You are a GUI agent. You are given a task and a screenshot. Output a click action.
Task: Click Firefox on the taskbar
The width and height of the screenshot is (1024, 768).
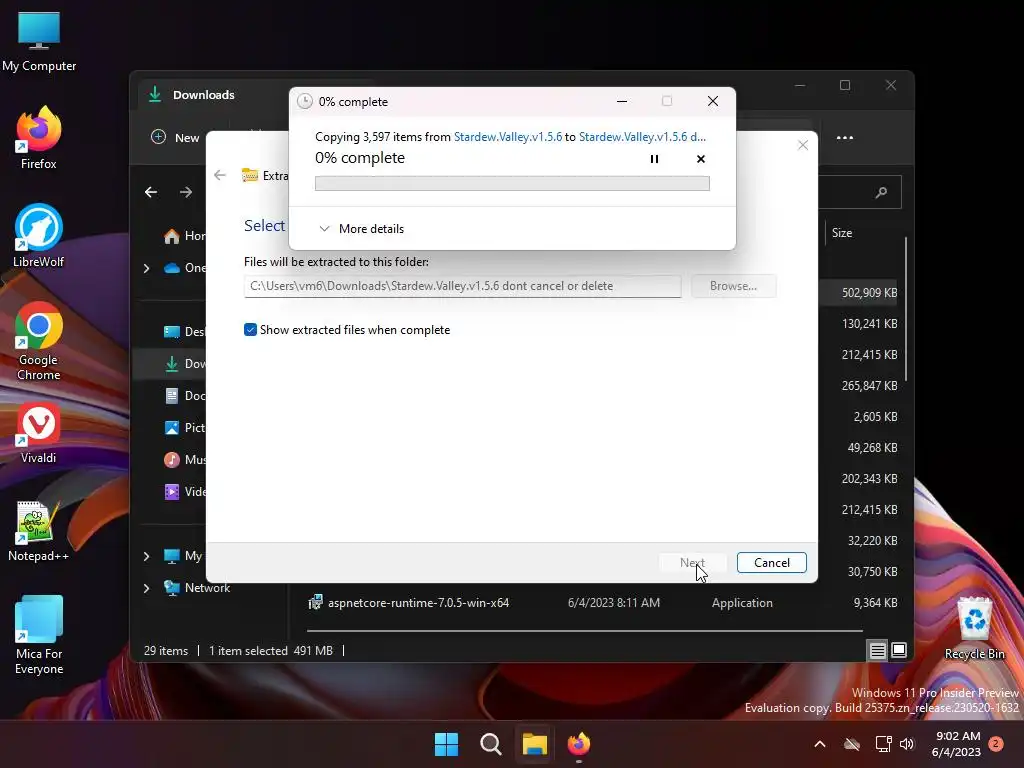pyautogui.click(x=579, y=744)
